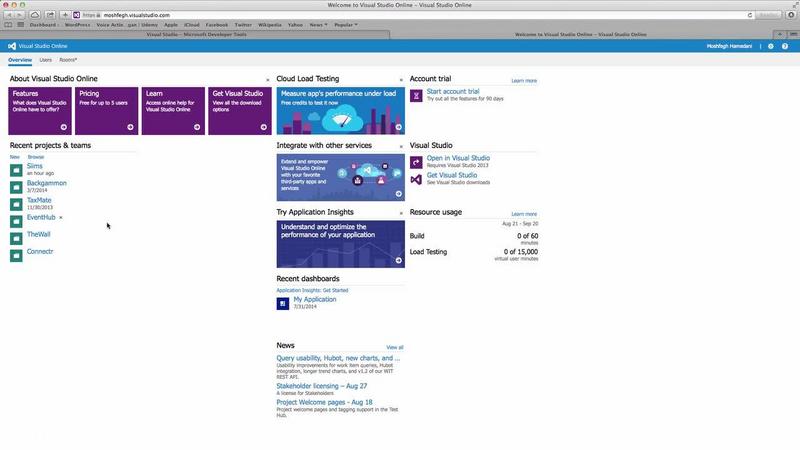Image resolution: width=800 pixels, height=450 pixels.
Task: Open the Wikipedia bookmark
Action: coord(269,24)
